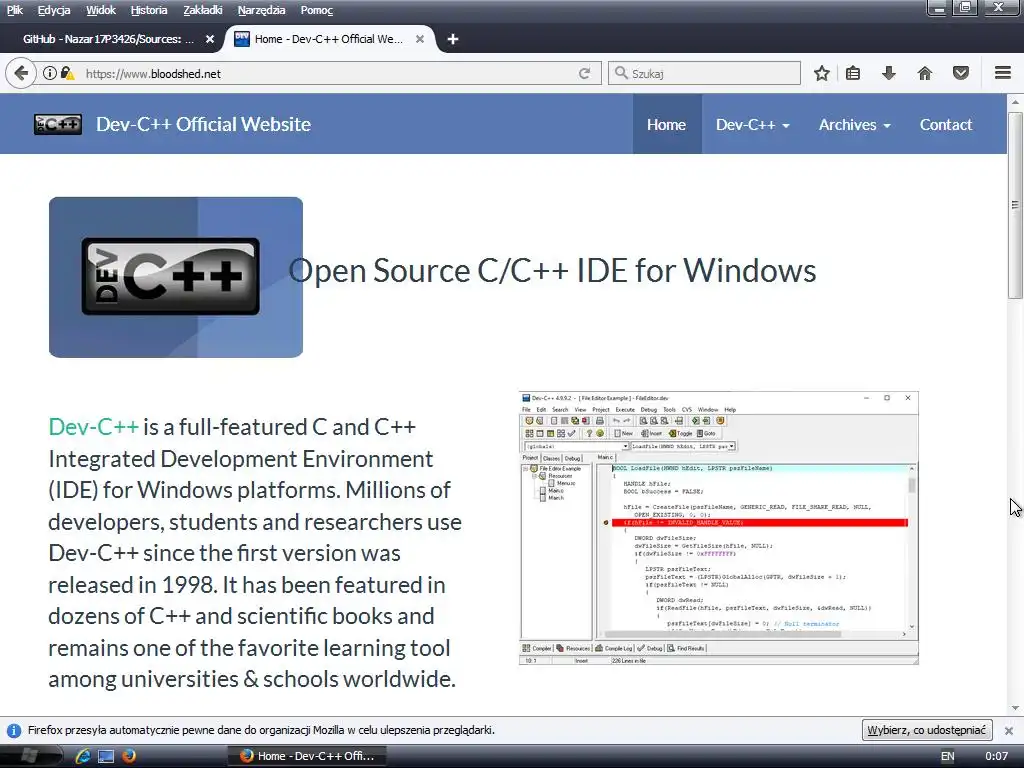Click the Dev-C++ logo in site header
The image size is (1024, 768).
click(x=58, y=124)
